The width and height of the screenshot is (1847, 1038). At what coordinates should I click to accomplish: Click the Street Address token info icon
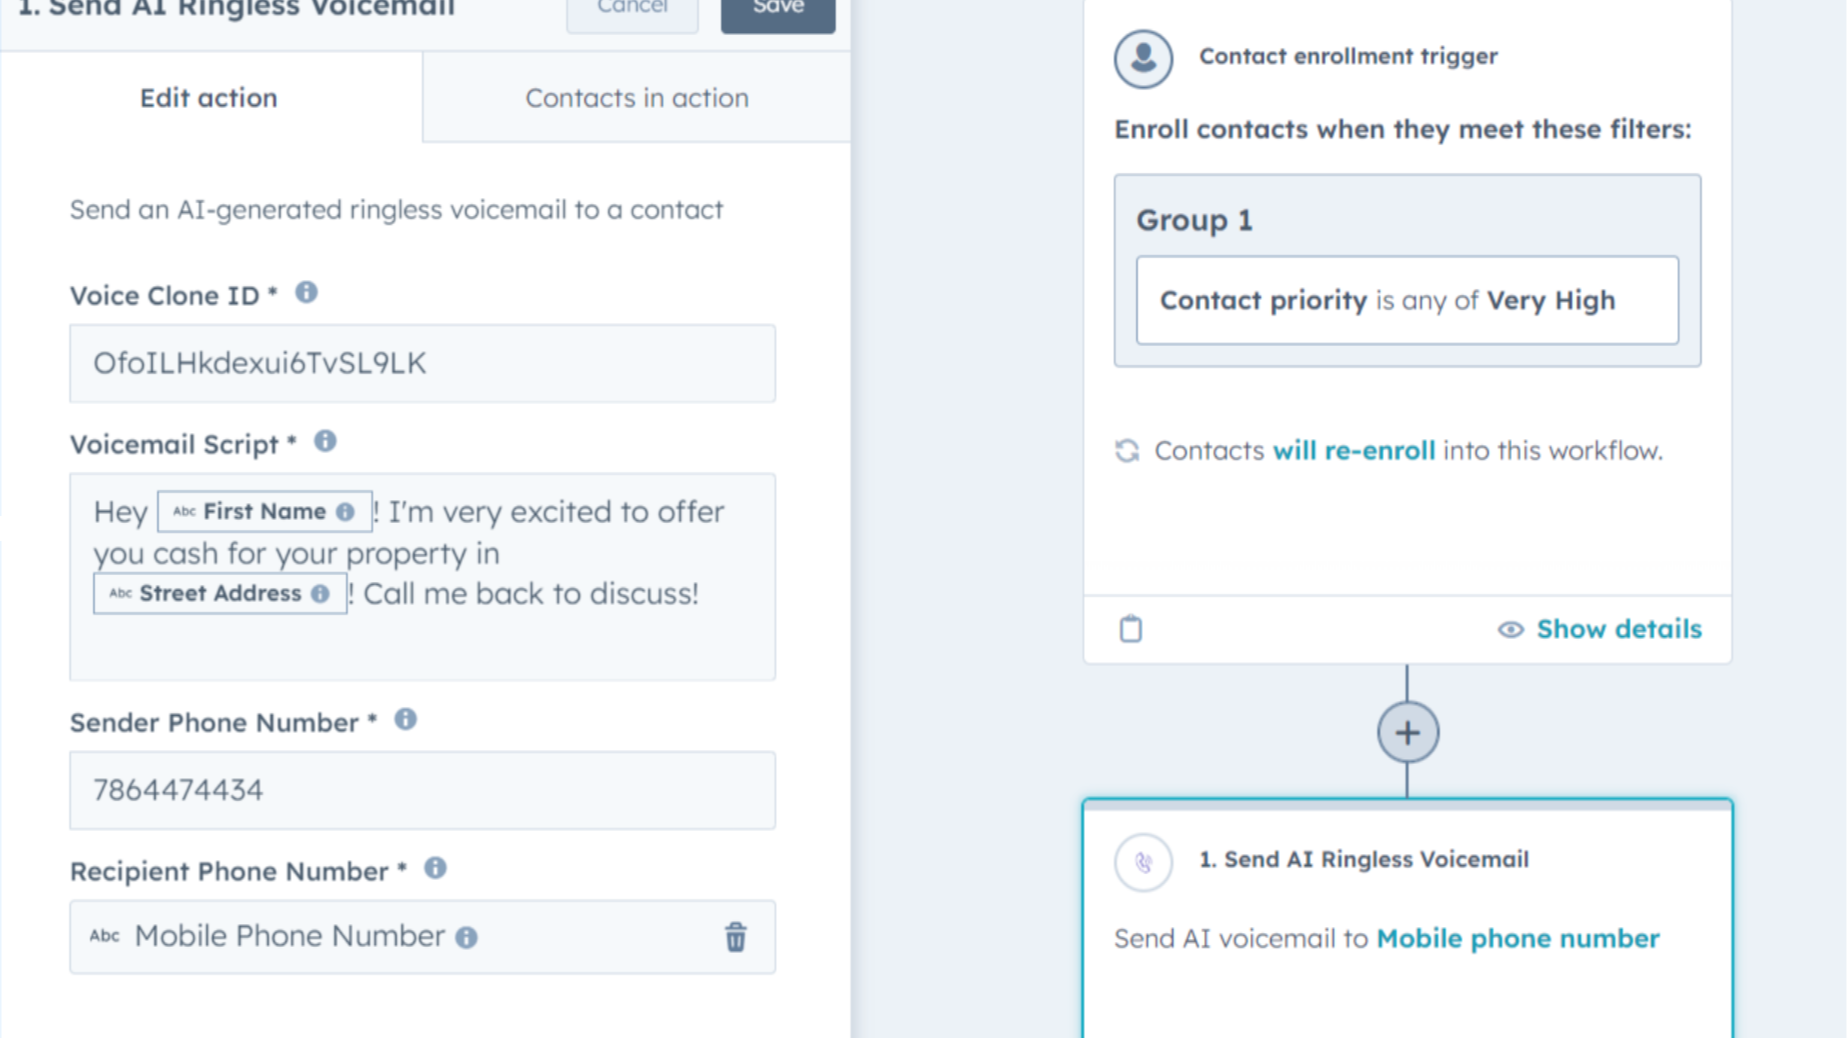pyautogui.click(x=320, y=594)
